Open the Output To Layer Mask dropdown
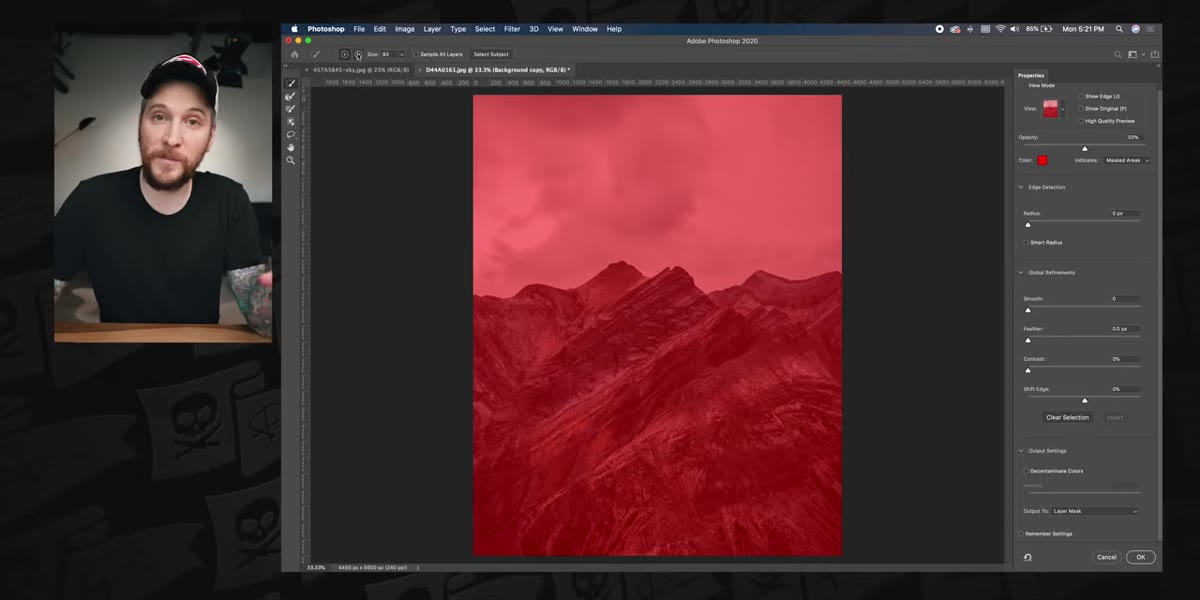Screen dimensions: 1200x600 (1095, 511)
